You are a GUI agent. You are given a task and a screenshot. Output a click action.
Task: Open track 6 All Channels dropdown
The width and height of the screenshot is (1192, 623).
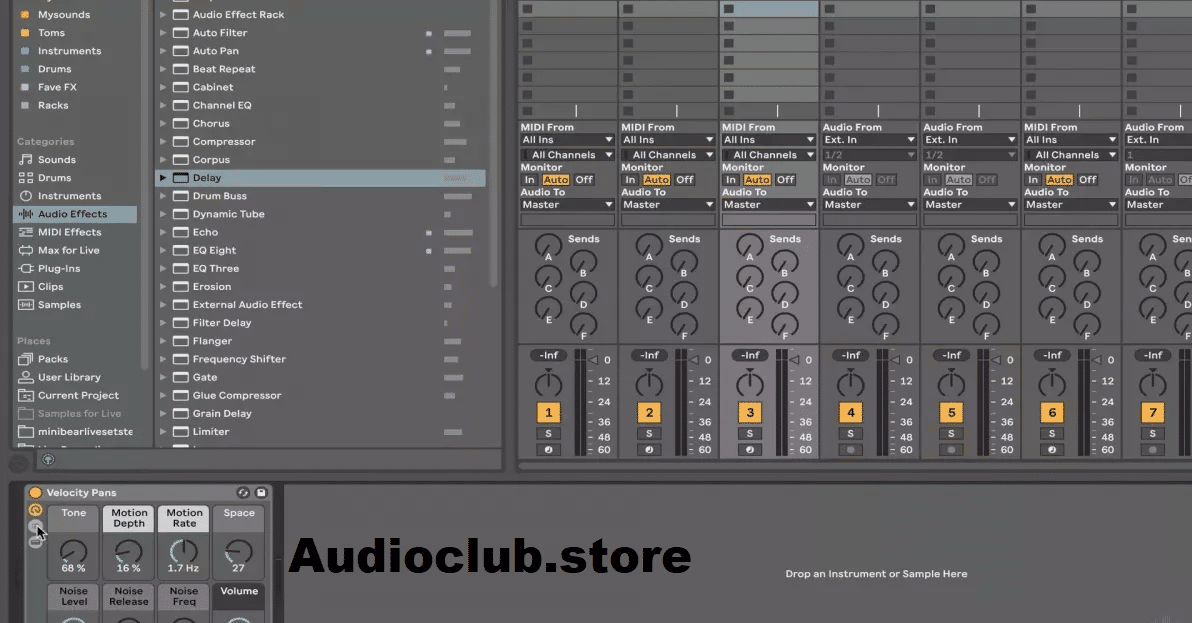[x=1070, y=155]
